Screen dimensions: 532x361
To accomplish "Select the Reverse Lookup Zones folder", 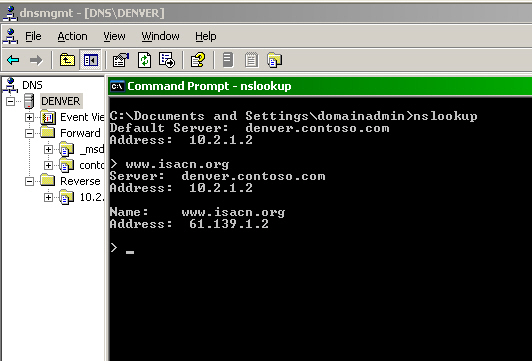I will [x=80, y=181].
